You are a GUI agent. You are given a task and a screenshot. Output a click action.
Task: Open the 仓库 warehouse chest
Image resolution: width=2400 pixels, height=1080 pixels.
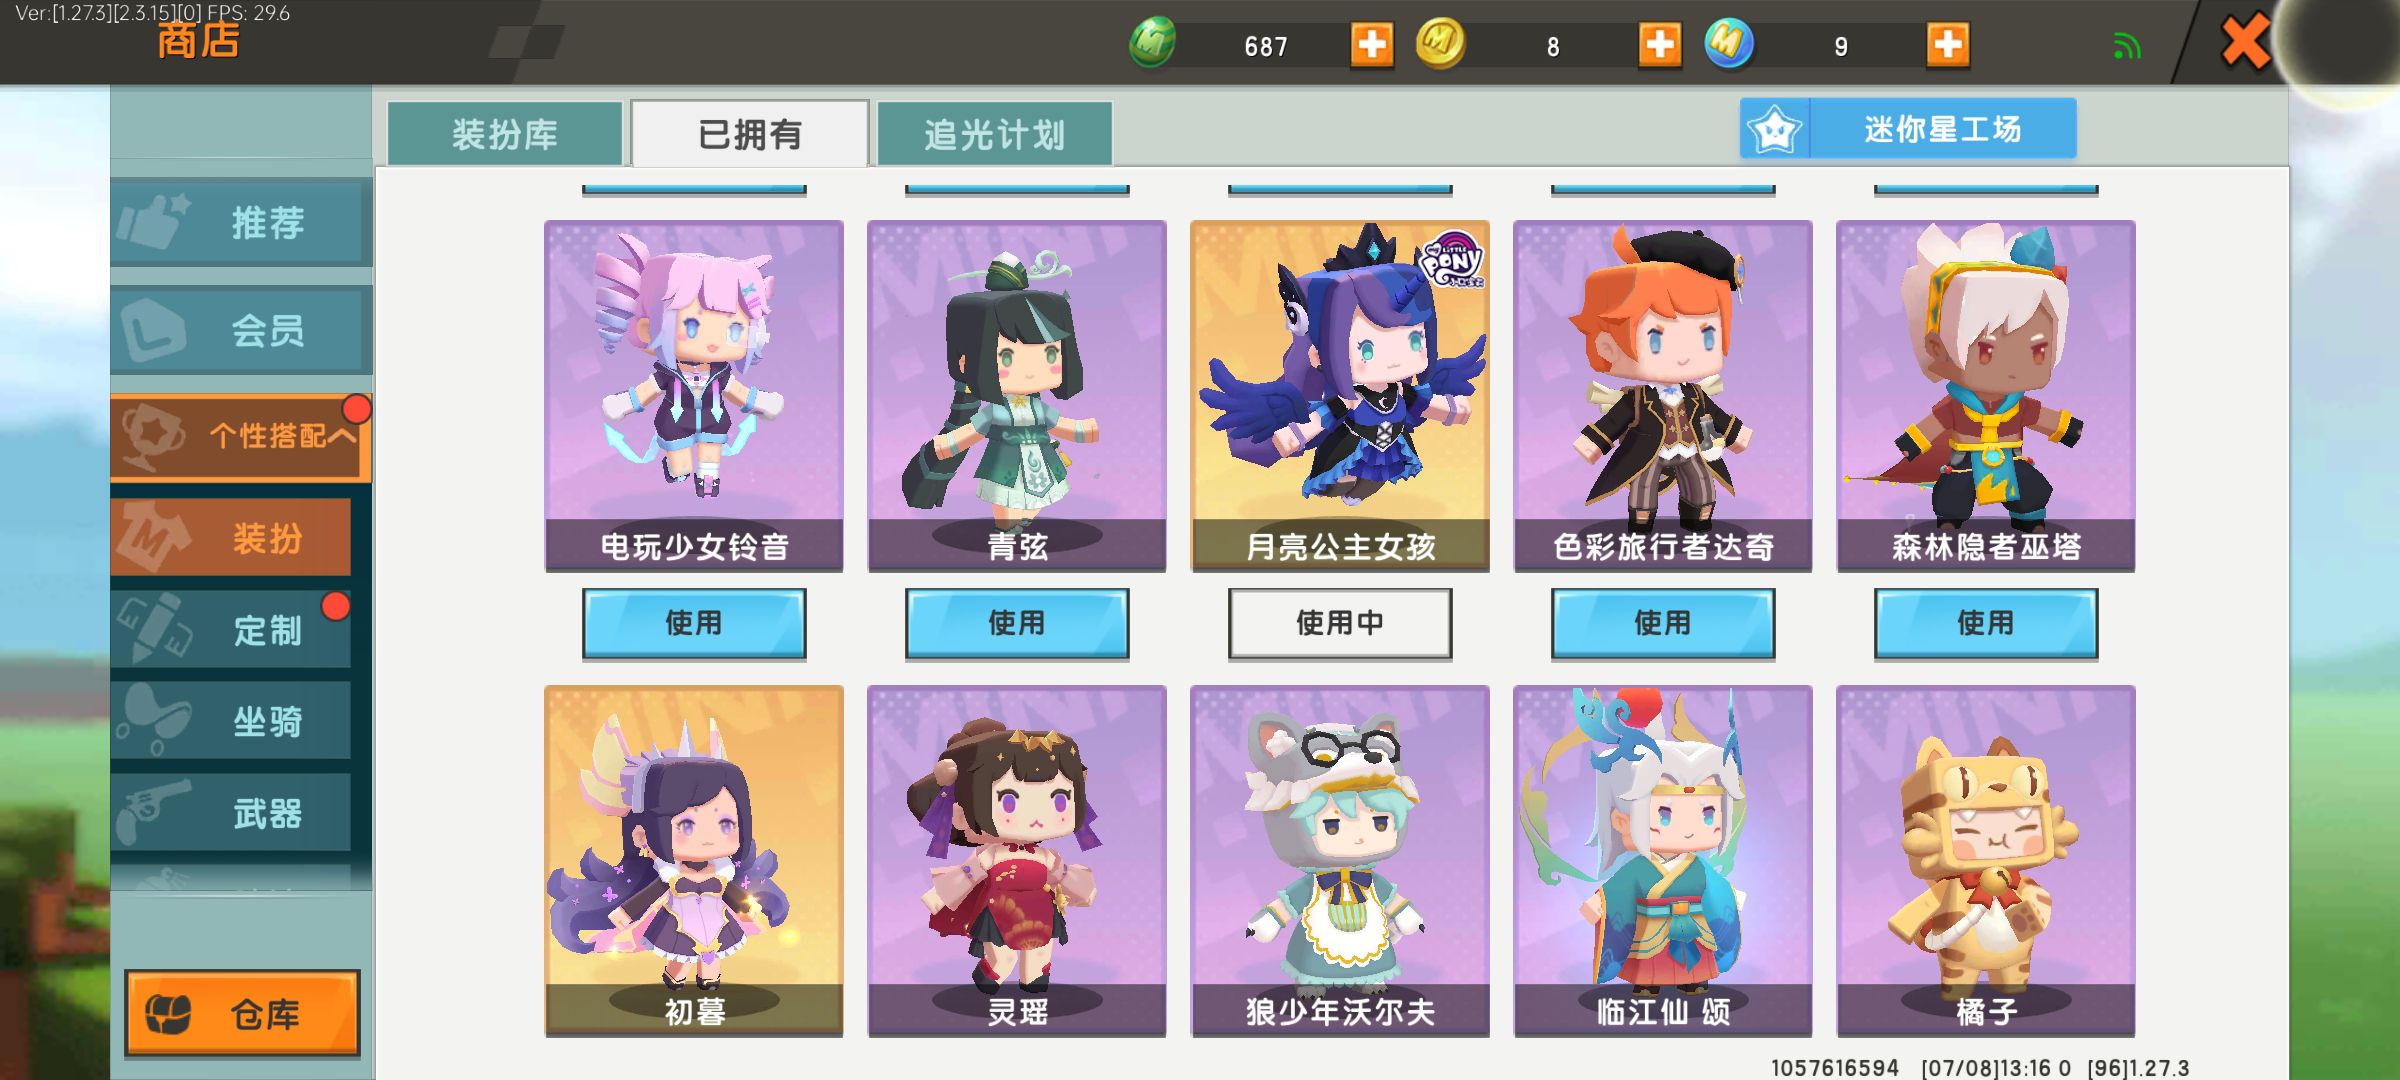click(x=242, y=1013)
